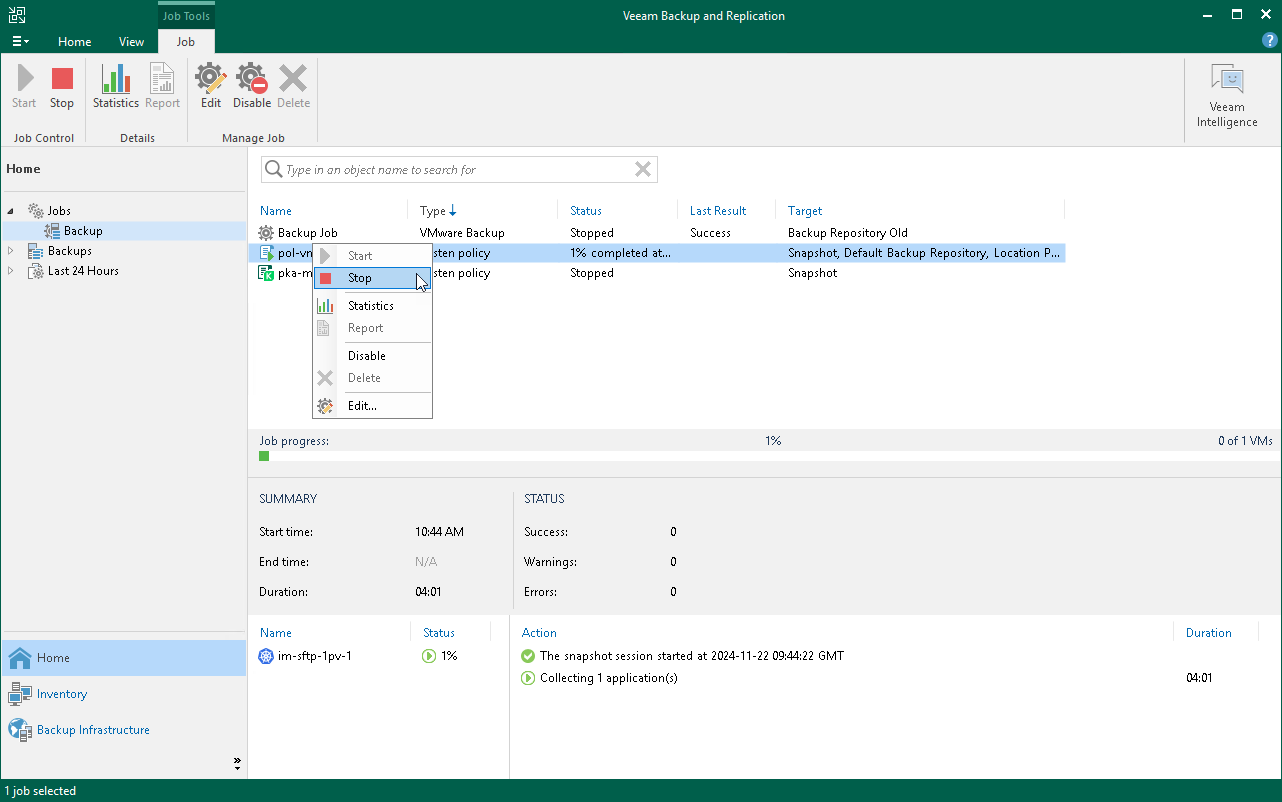Click the im-sftp-1pv-1 object icon
This screenshot has height=802, width=1282.
(266, 656)
